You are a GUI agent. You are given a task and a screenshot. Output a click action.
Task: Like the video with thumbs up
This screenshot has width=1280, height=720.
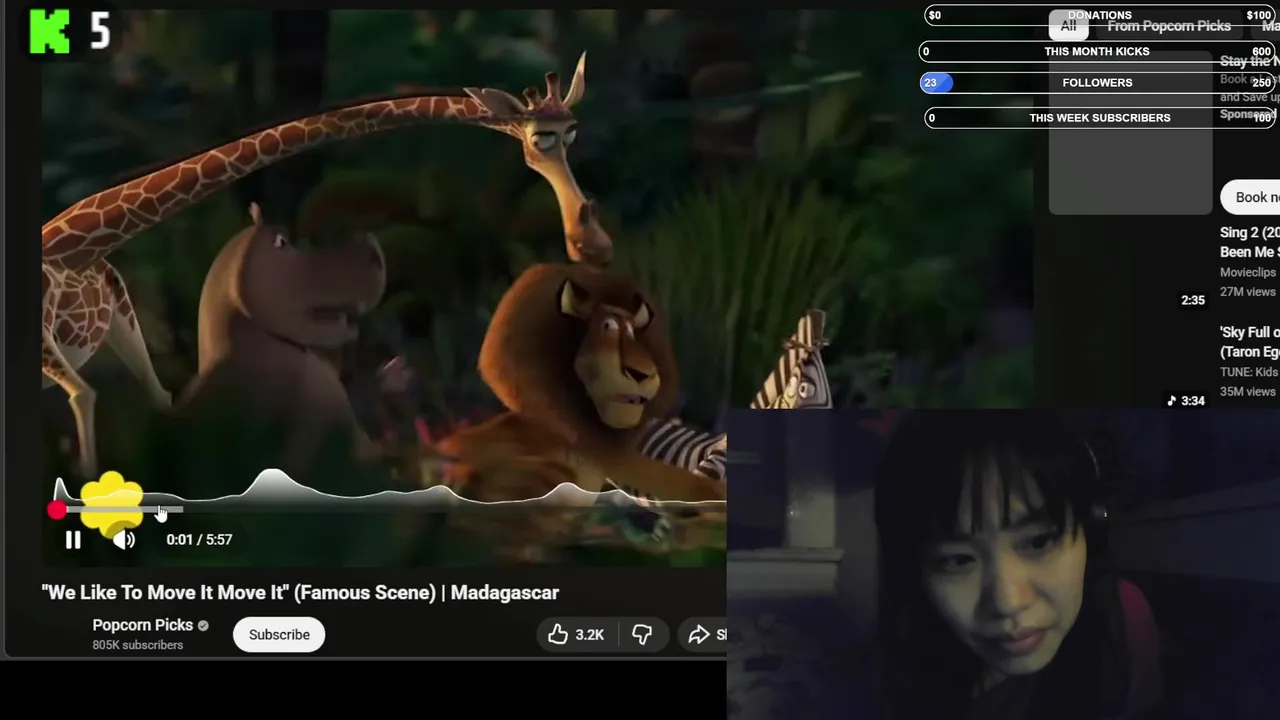(558, 634)
